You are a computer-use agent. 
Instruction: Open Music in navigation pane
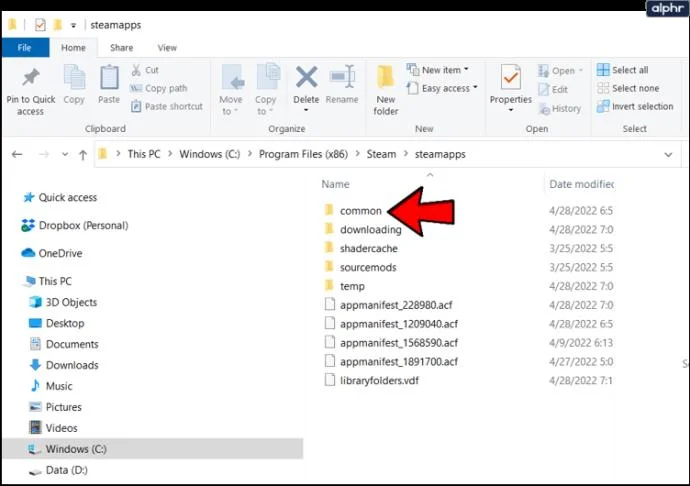59,386
